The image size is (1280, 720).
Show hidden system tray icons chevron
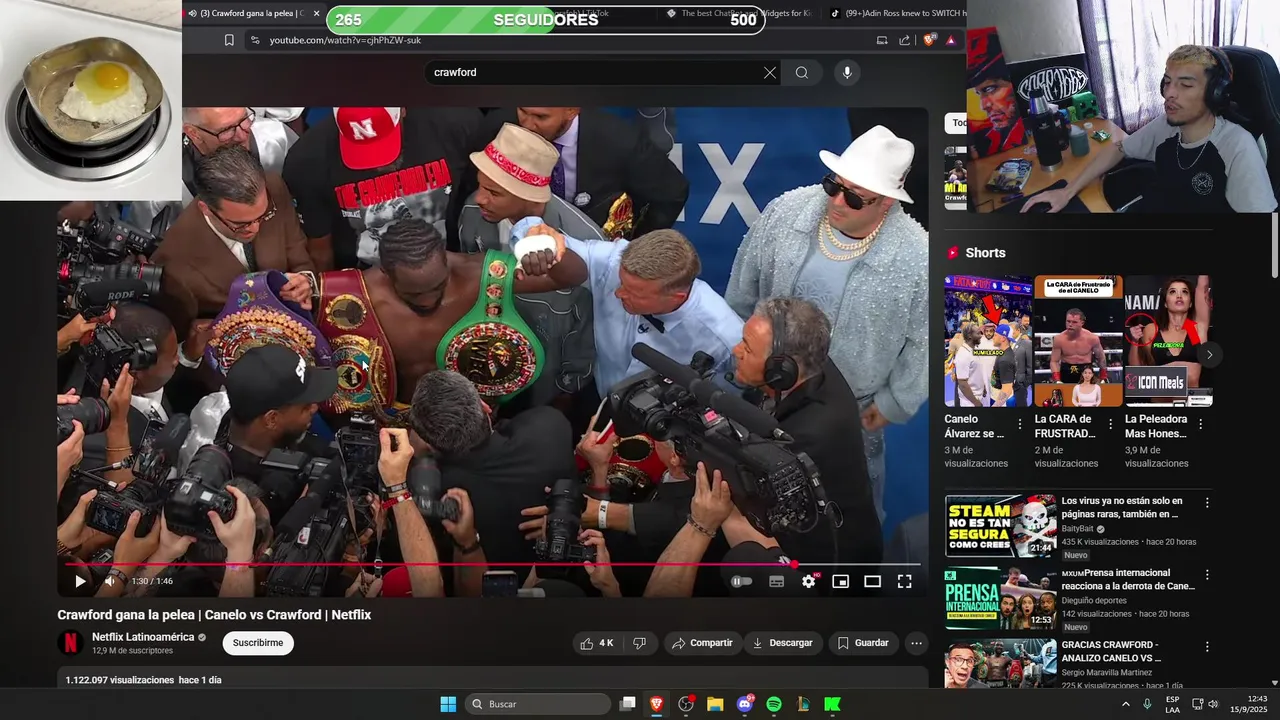pos(1125,704)
